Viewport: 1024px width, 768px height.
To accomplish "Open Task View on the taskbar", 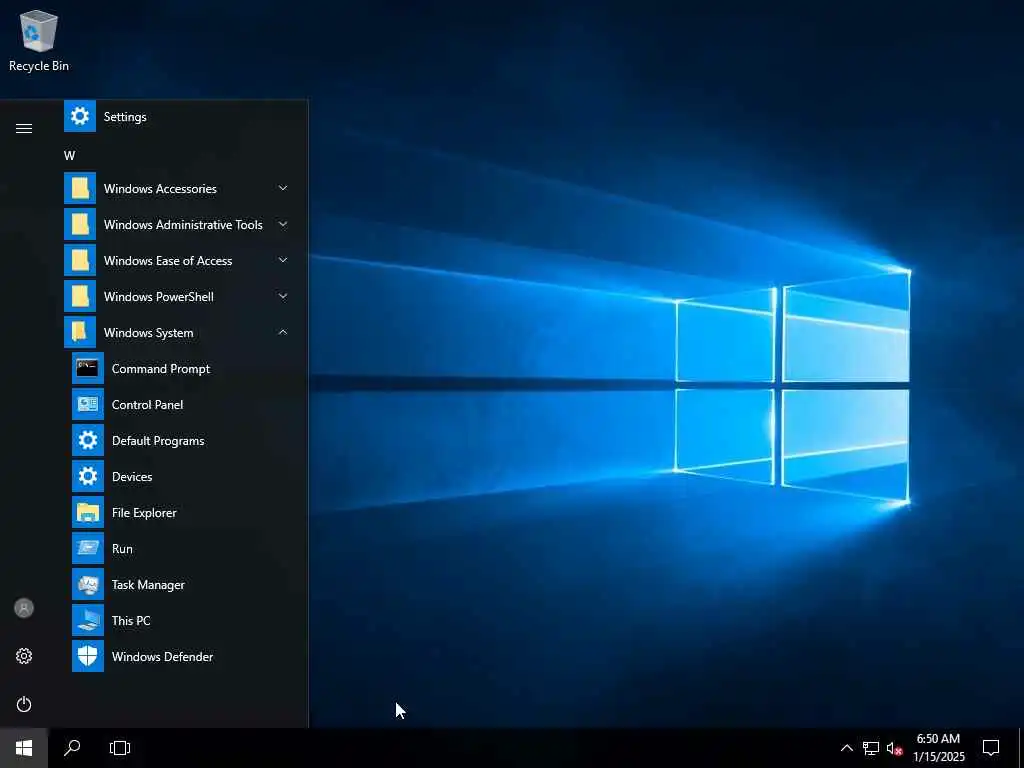I will coord(120,748).
